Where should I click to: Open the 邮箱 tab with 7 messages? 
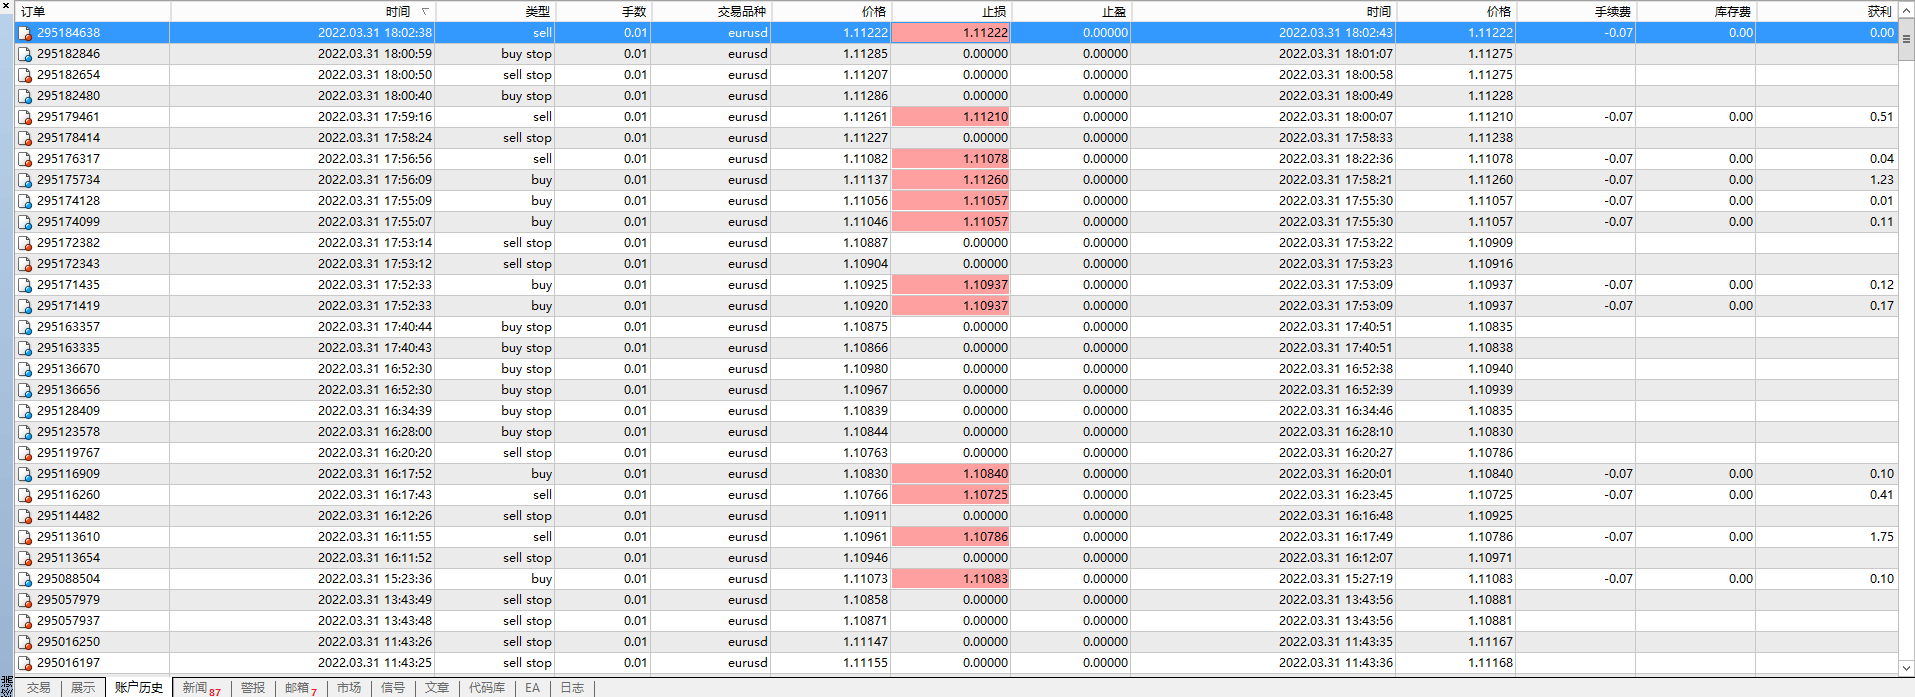(x=301, y=688)
